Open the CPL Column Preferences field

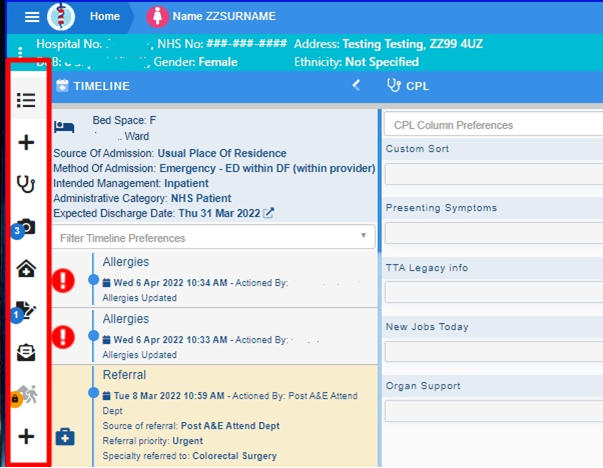(494, 125)
